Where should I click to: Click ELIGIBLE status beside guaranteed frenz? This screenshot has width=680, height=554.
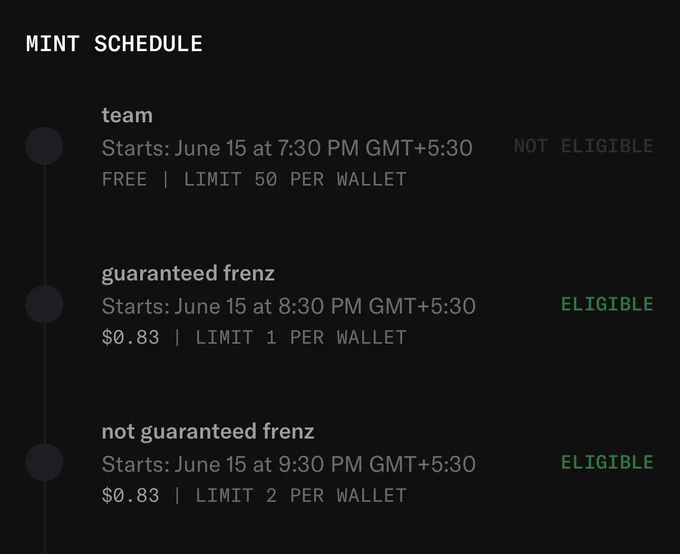[x=608, y=304]
